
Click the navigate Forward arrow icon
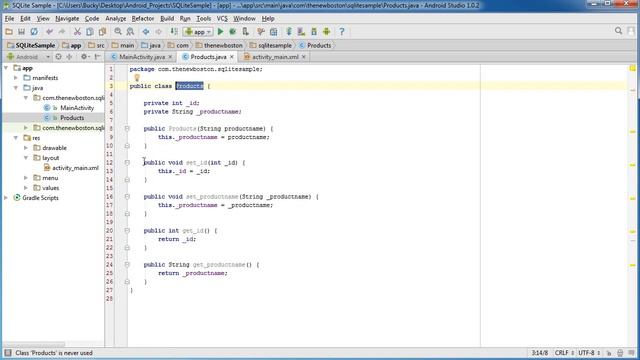158,31
